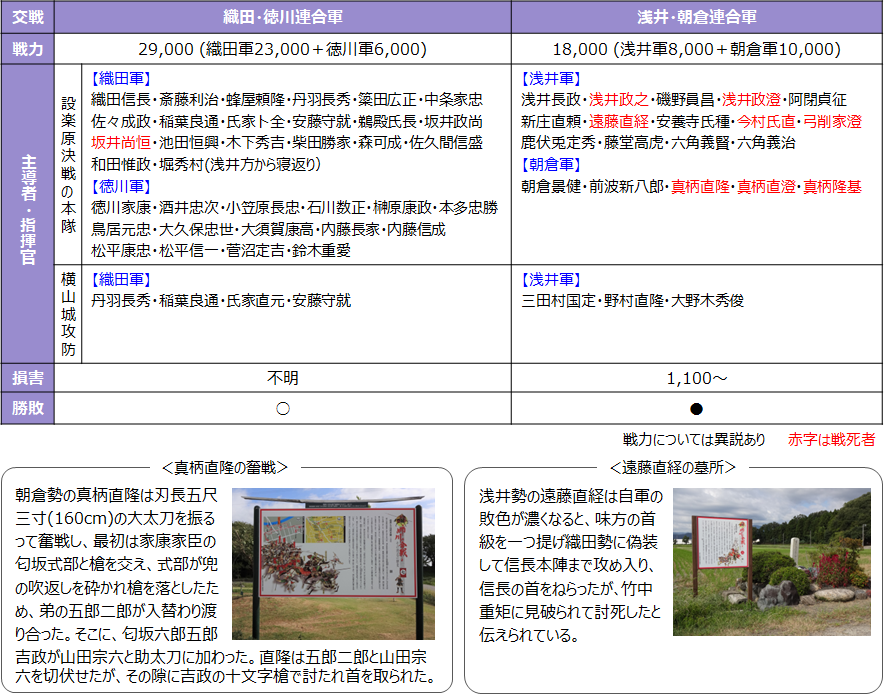
Task: Click the 横山城攻防 sub-row label
Action: click(68, 312)
